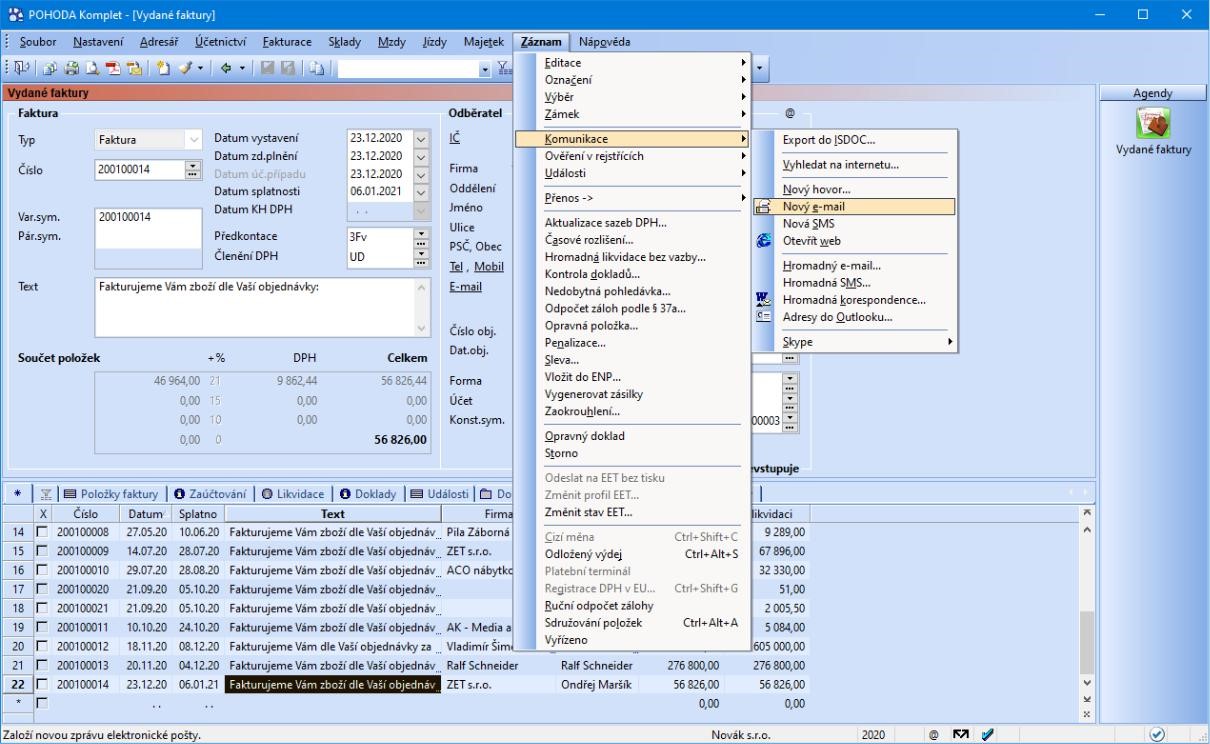
Task: Tick checkbox for invoice 200100011
Action: coord(44,626)
